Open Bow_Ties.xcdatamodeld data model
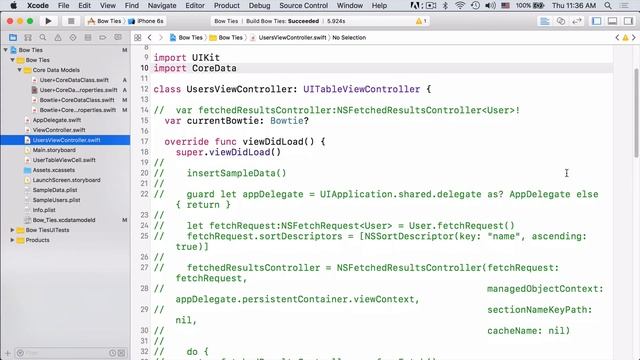 click(65, 220)
